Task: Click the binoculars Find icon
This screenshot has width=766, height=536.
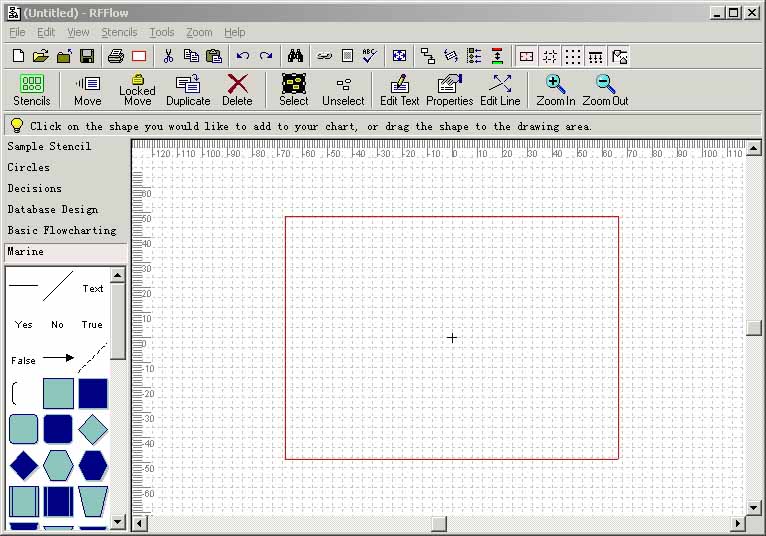Action: pyautogui.click(x=295, y=56)
